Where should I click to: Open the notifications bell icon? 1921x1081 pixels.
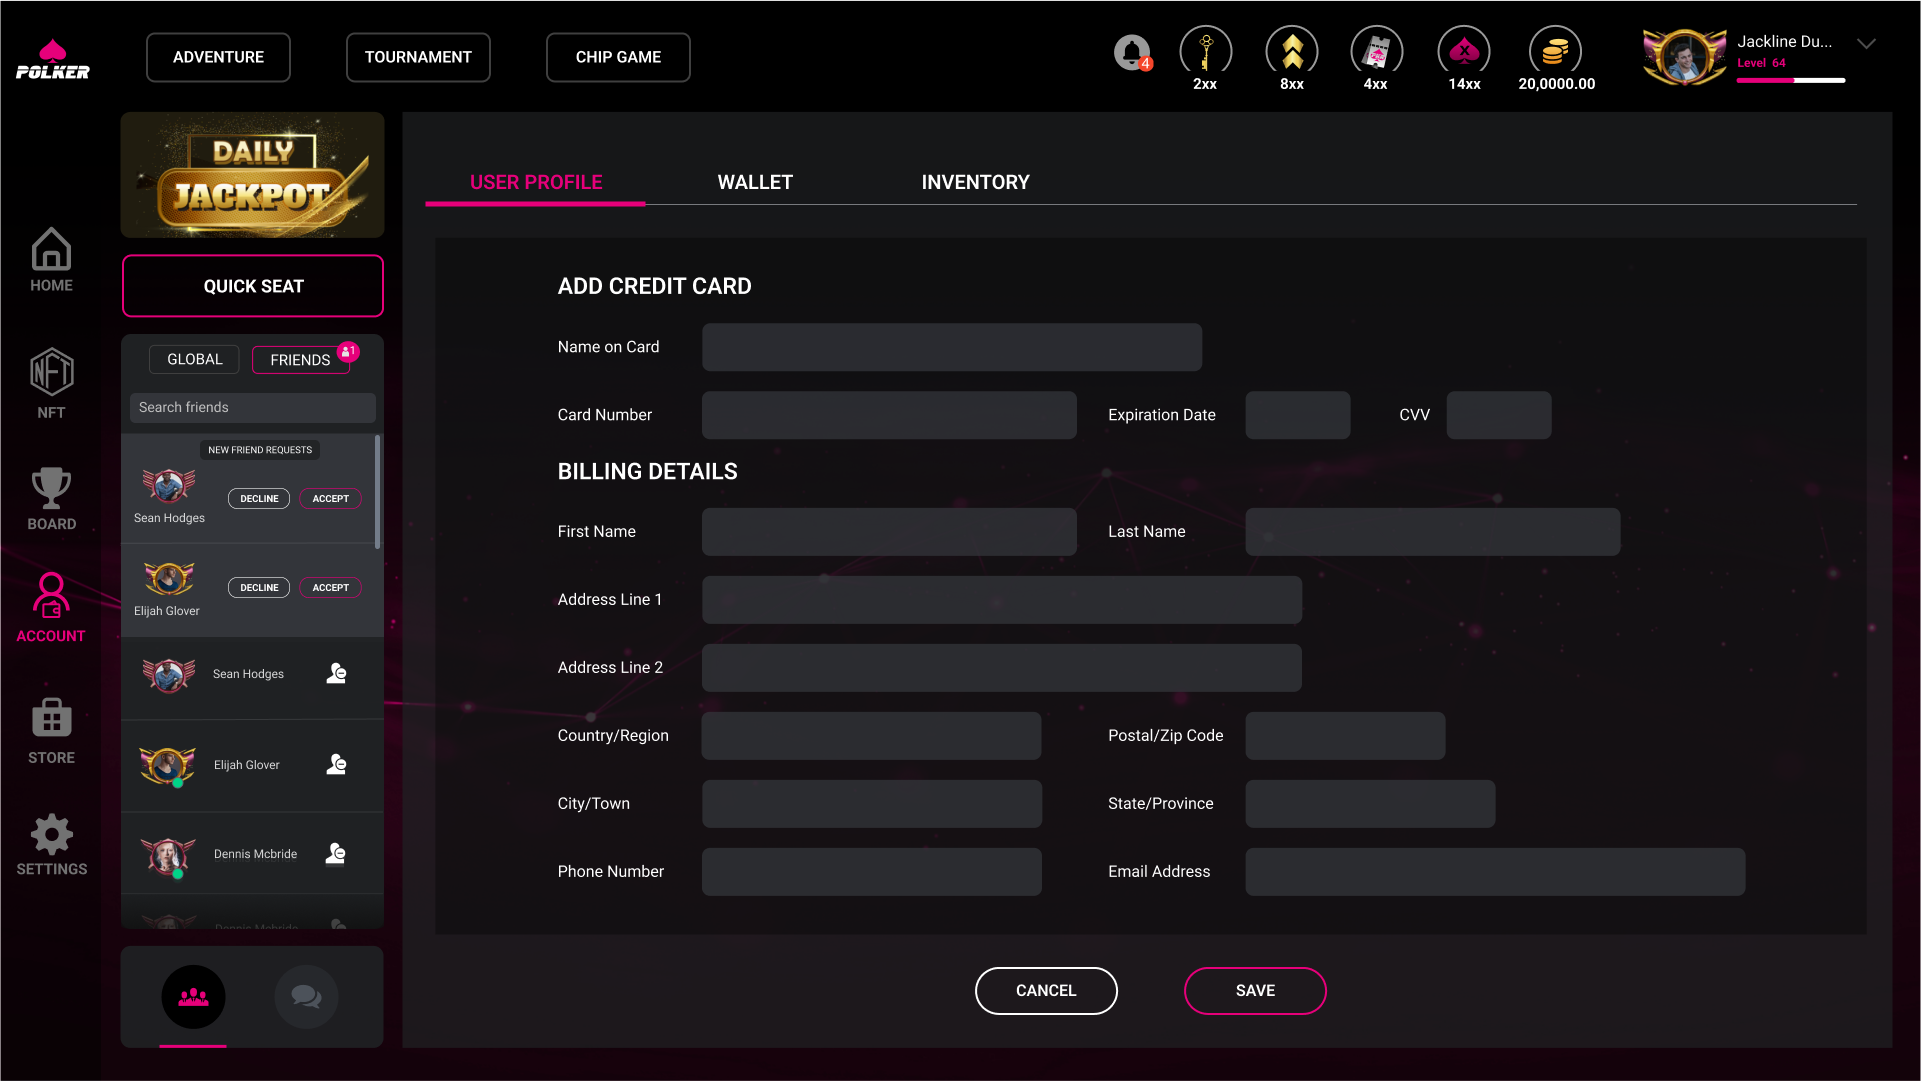point(1132,52)
